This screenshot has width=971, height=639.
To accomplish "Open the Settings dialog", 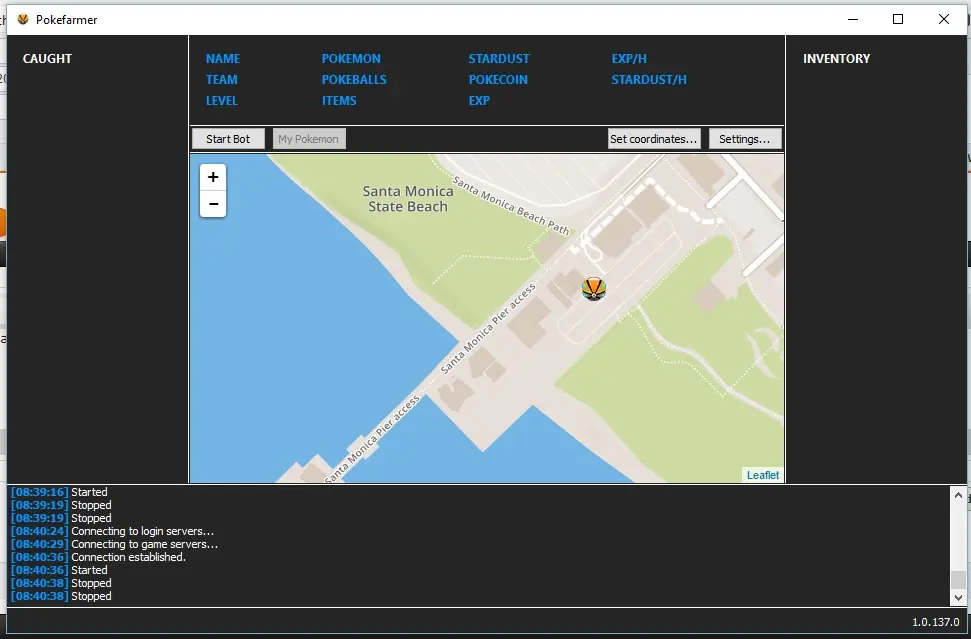I will [x=745, y=139].
